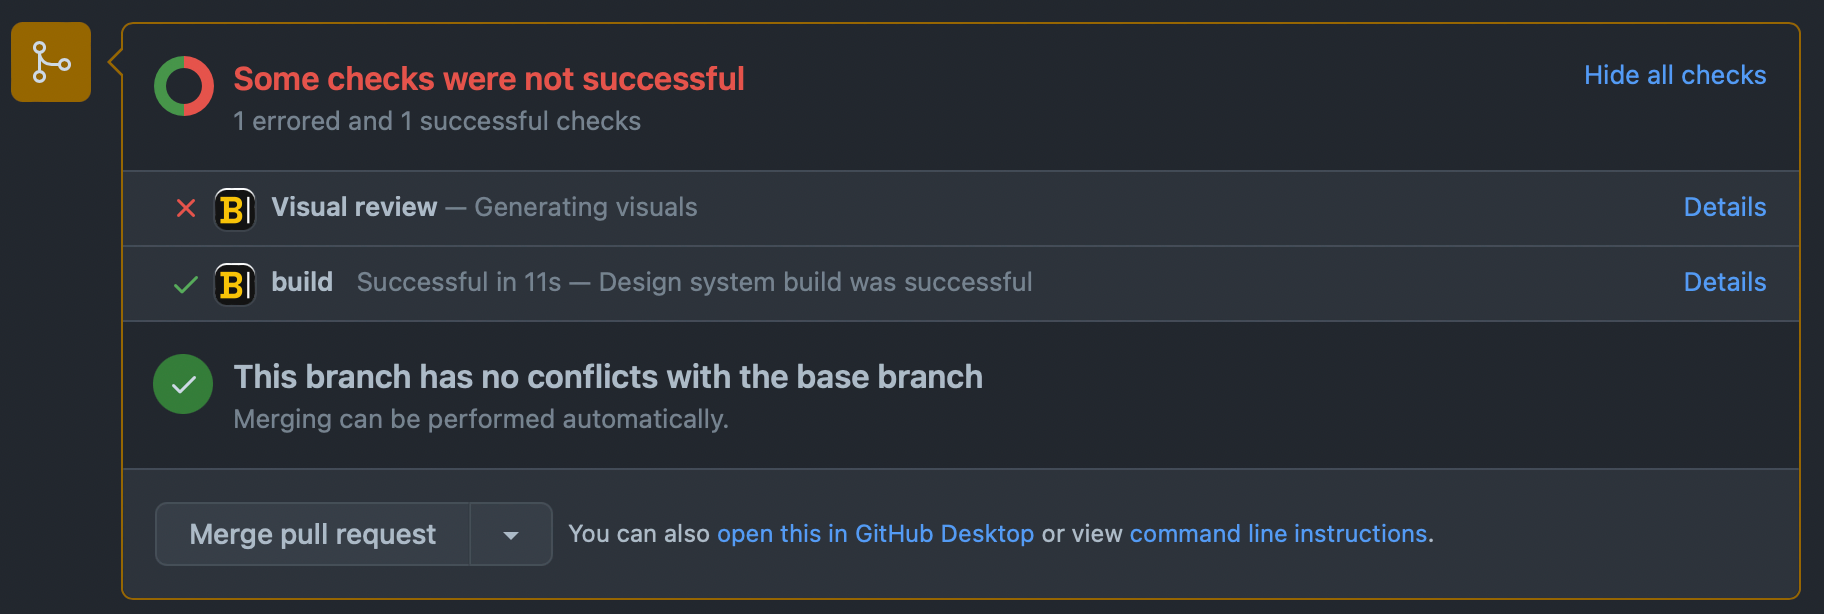The image size is (1824, 614).
Task: Click the "Some checks were not successful" heading
Action: pos(489,79)
